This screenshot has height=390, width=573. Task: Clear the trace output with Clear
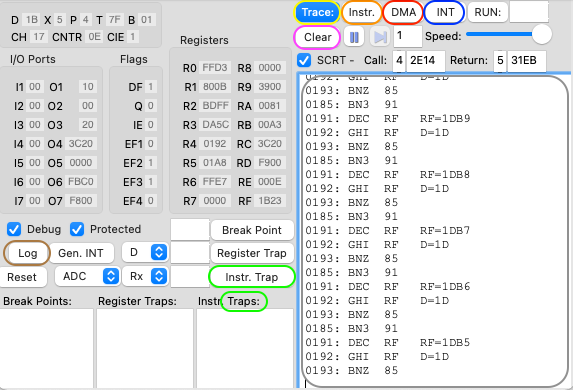pos(318,37)
